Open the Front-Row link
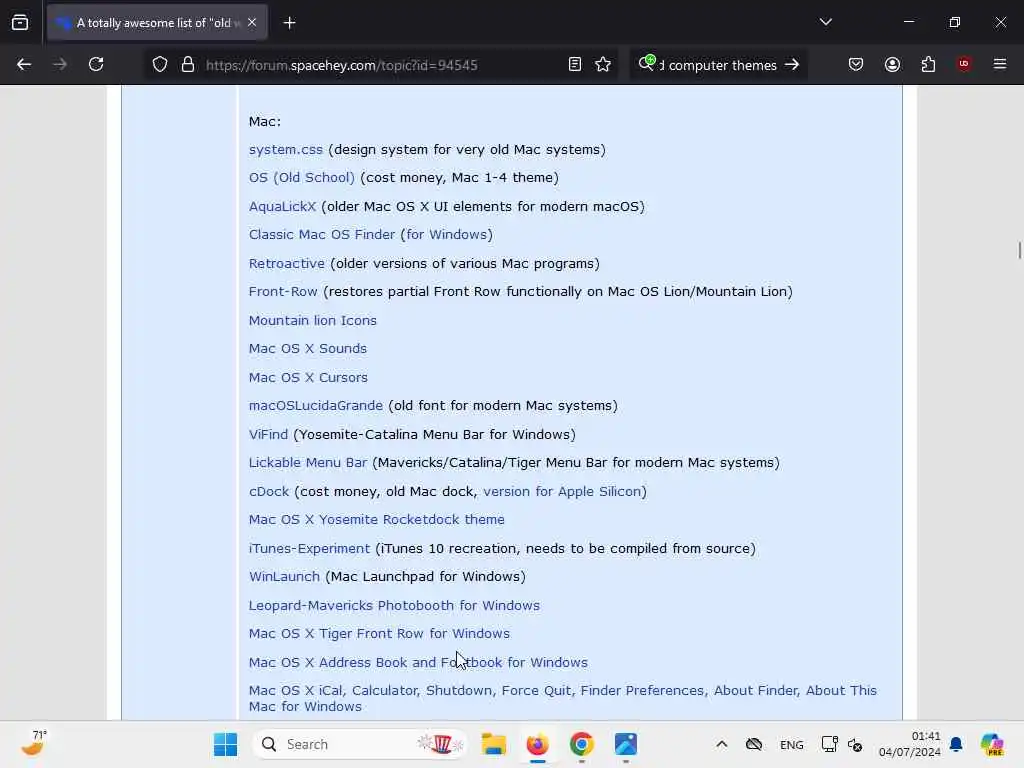The height and width of the screenshot is (768, 1024). [283, 291]
